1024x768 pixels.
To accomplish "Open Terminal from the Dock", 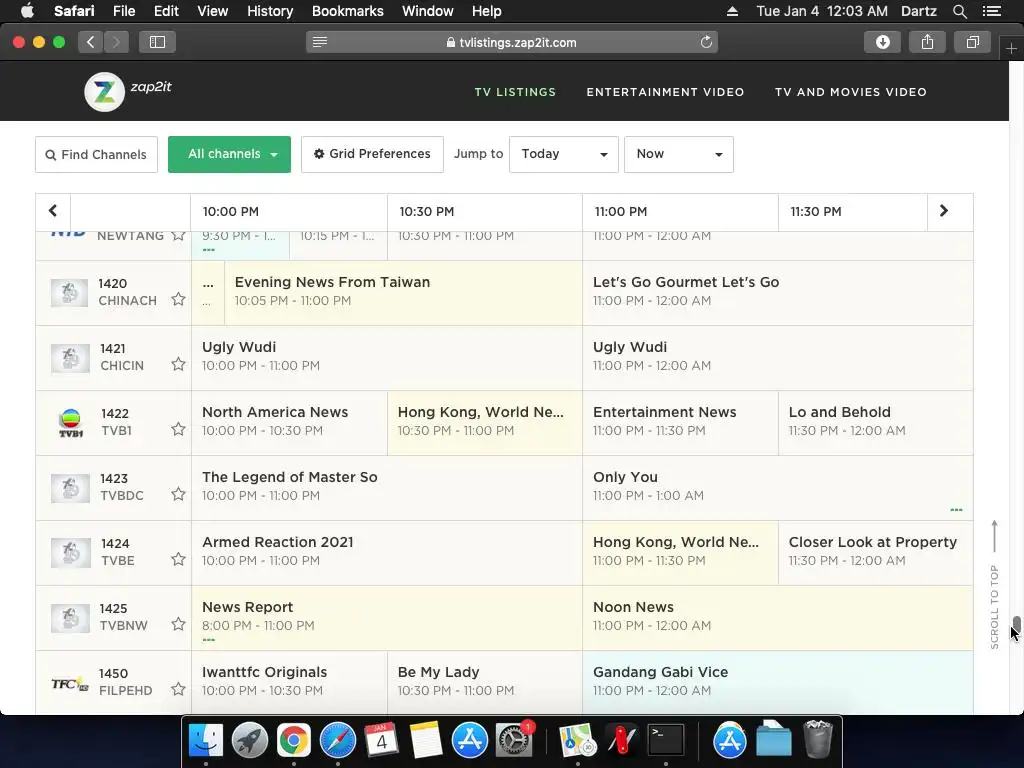I will click(x=665, y=741).
